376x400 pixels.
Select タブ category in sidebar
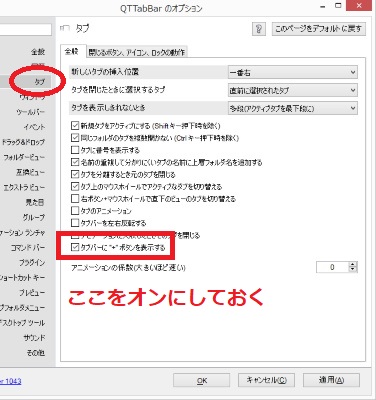[40, 82]
